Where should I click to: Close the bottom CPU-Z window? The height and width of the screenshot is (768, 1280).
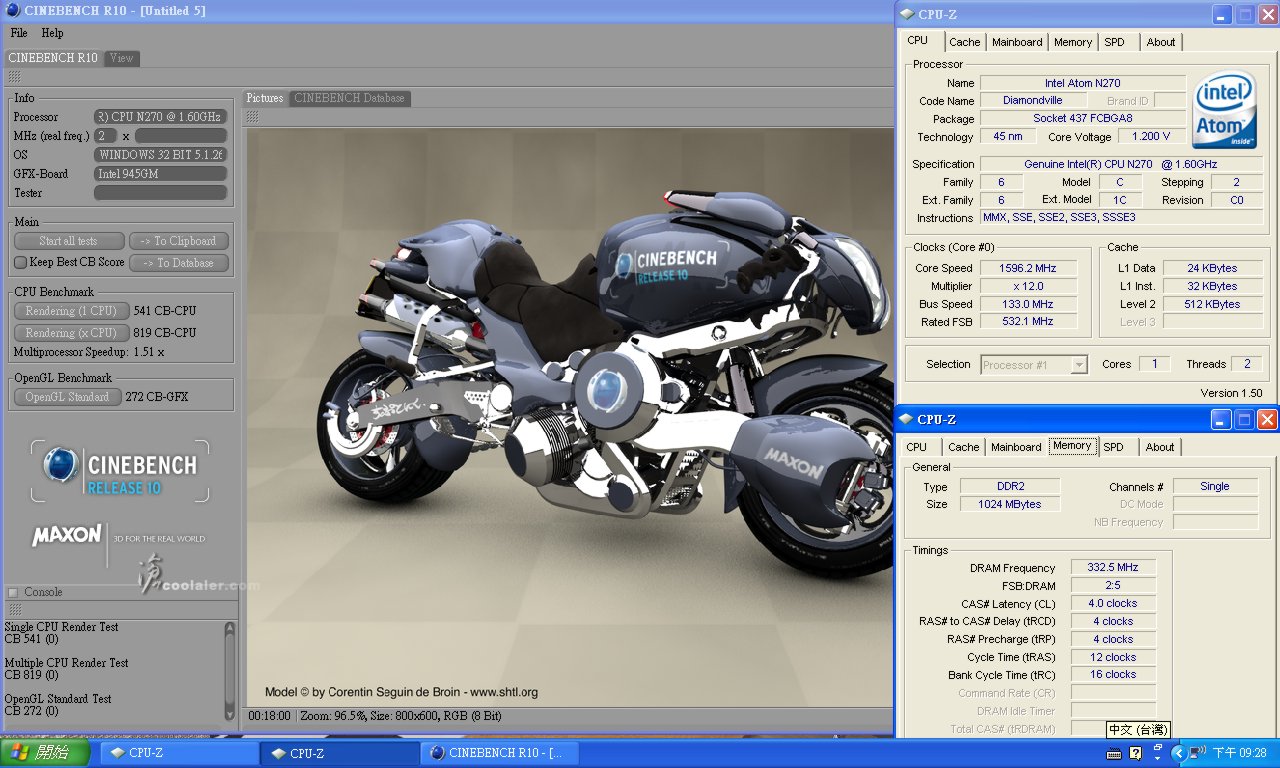coord(1266,419)
